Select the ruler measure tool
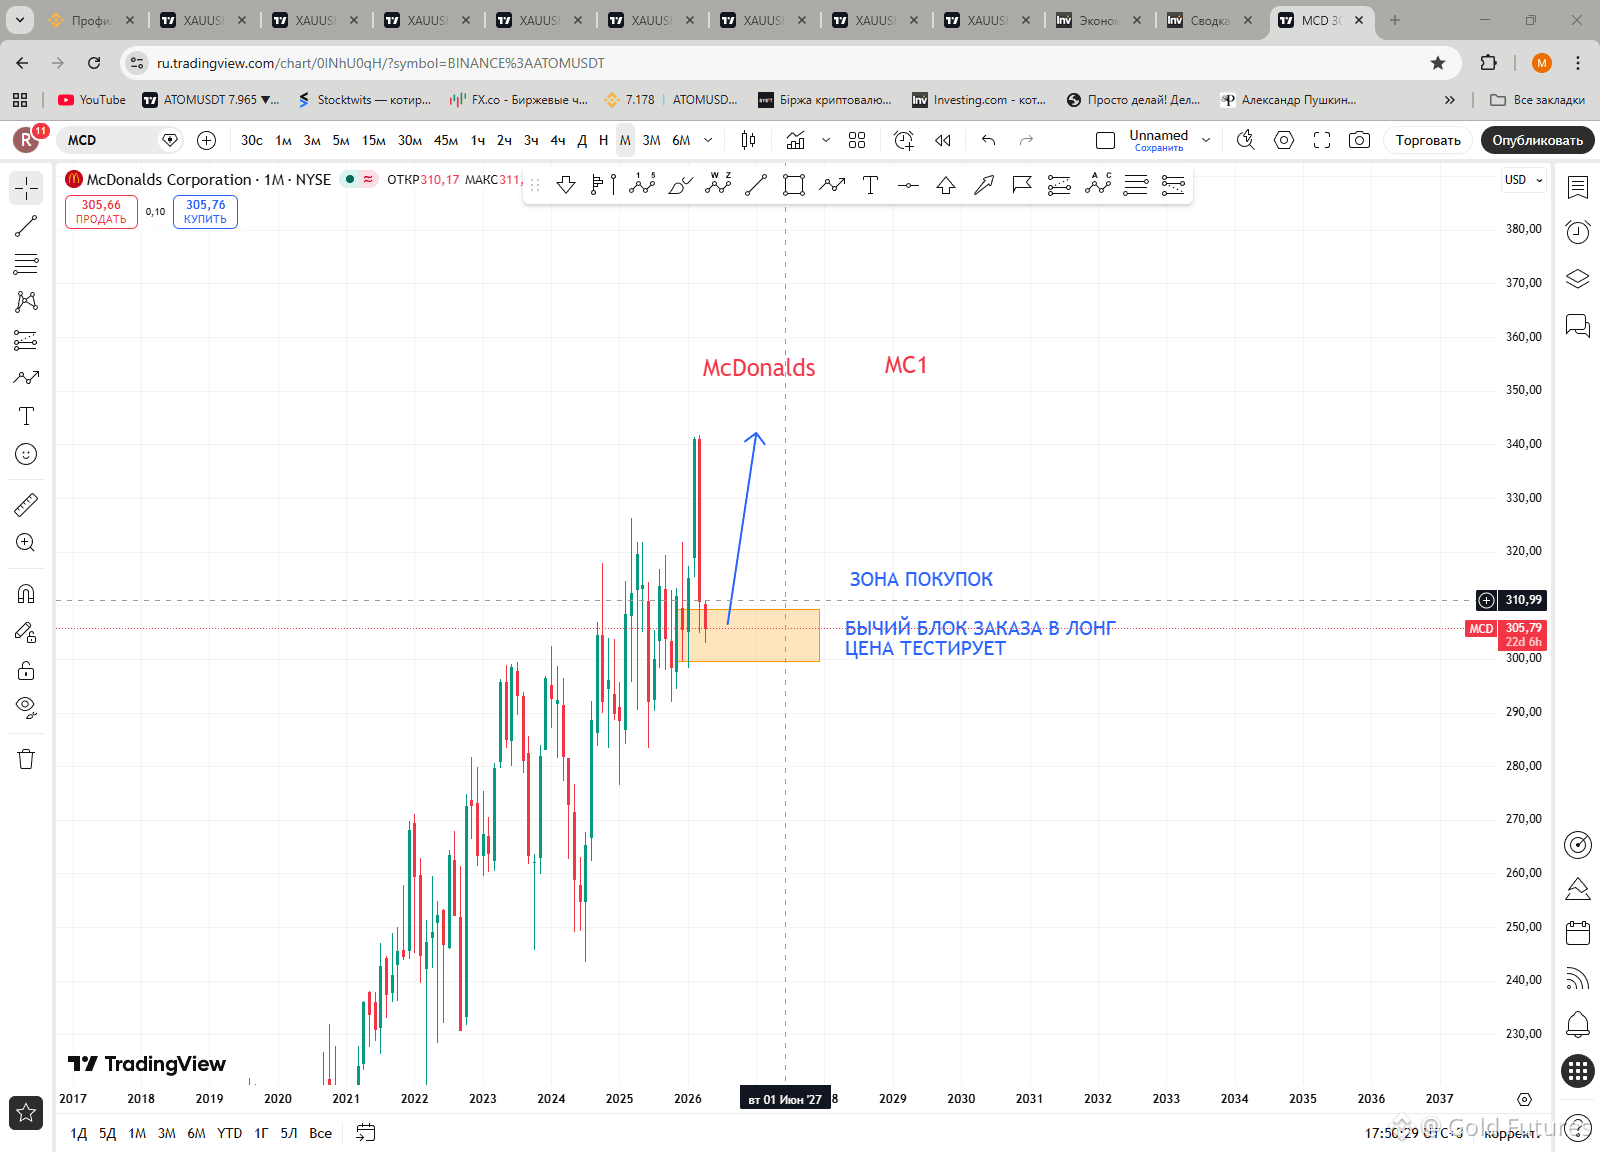This screenshot has width=1600, height=1152. [26, 504]
